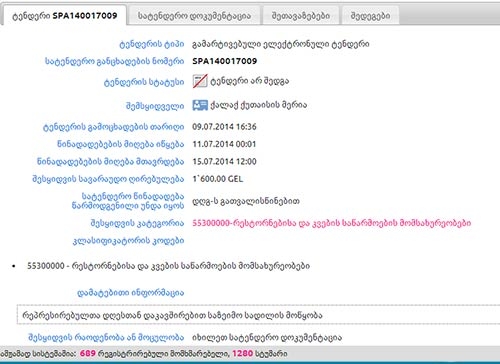The height and width of the screenshot is (364, 500).
Task: Select purchaser name ქალაქ ქუთაისის მერია
Action: [x=258, y=105]
